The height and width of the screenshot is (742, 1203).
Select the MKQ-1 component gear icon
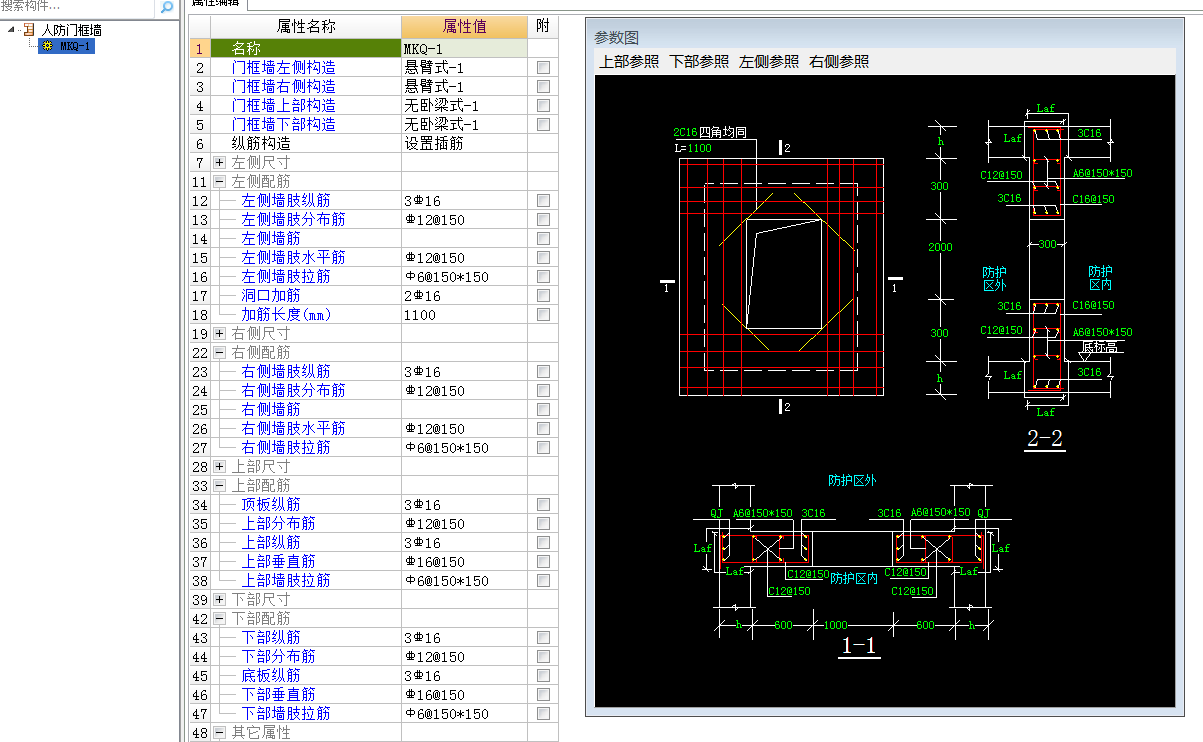tap(47, 46)
